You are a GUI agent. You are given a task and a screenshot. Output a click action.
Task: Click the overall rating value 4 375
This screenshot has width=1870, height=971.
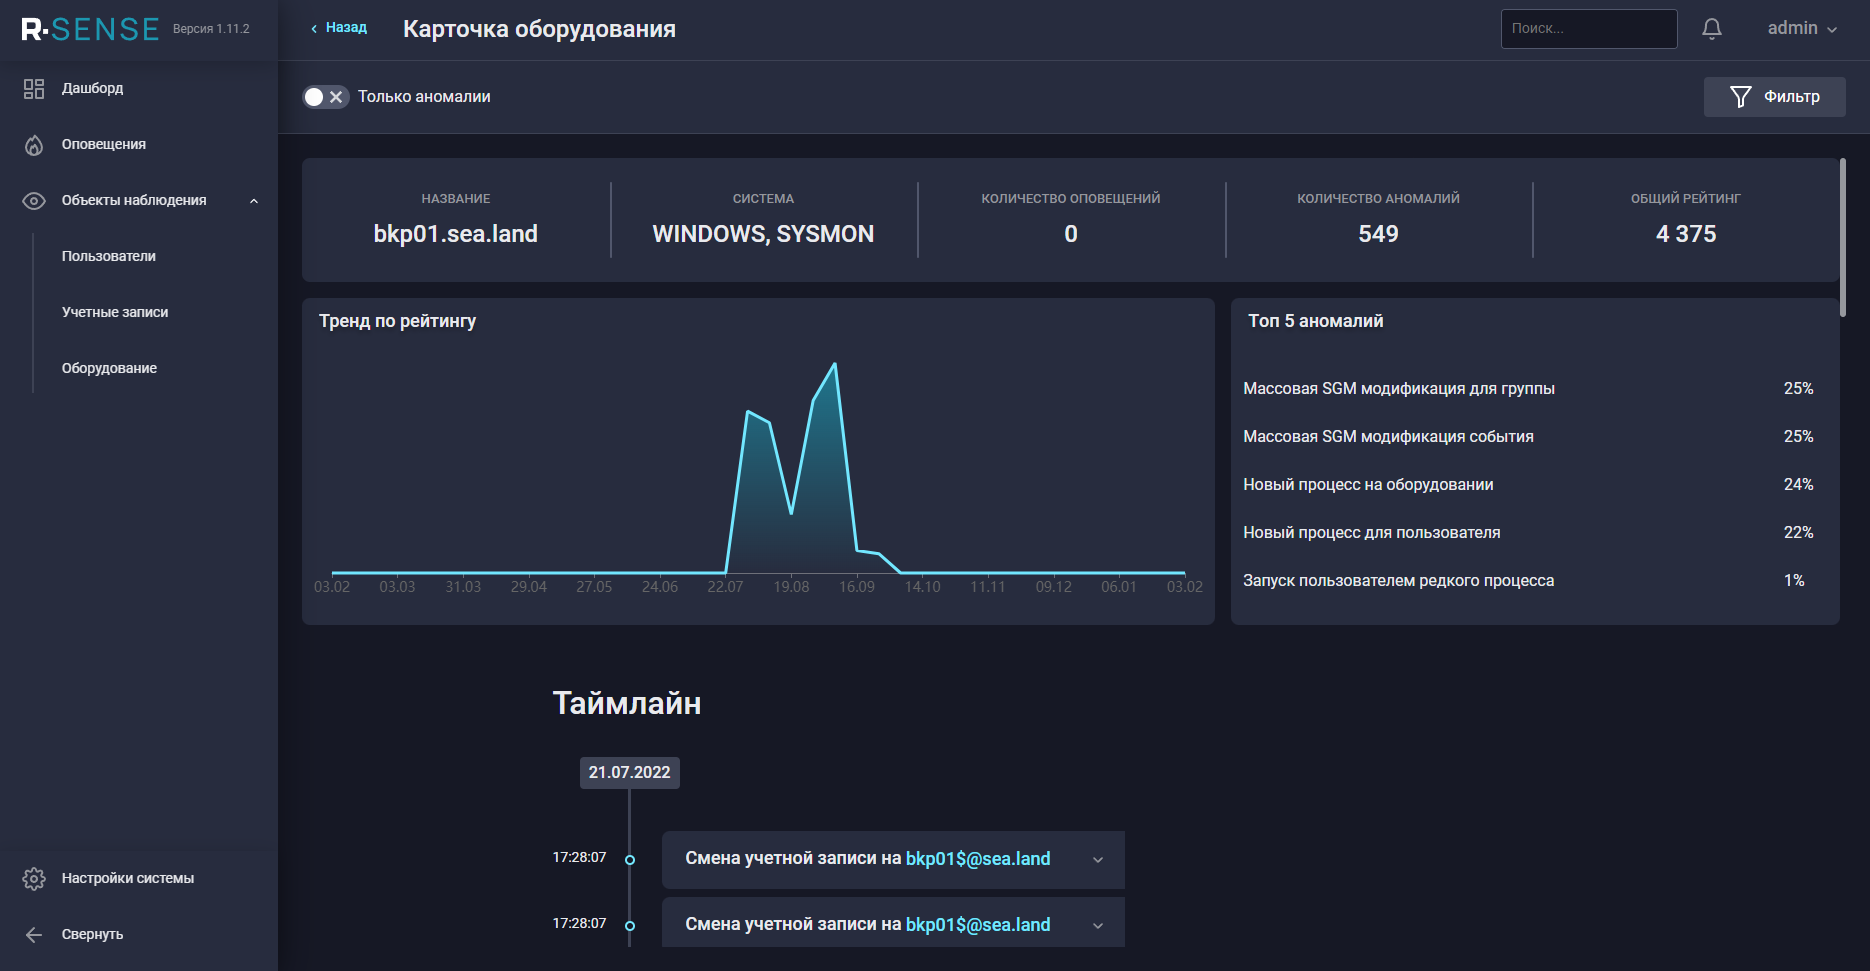tap(1686, 234)
